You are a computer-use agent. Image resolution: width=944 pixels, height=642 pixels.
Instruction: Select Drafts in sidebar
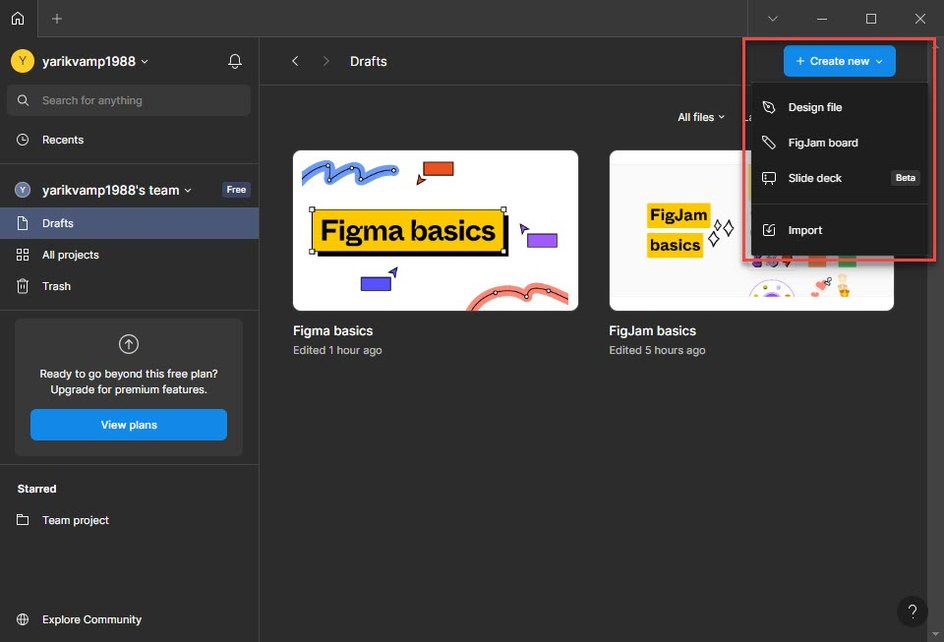click(x=129, y=223)
